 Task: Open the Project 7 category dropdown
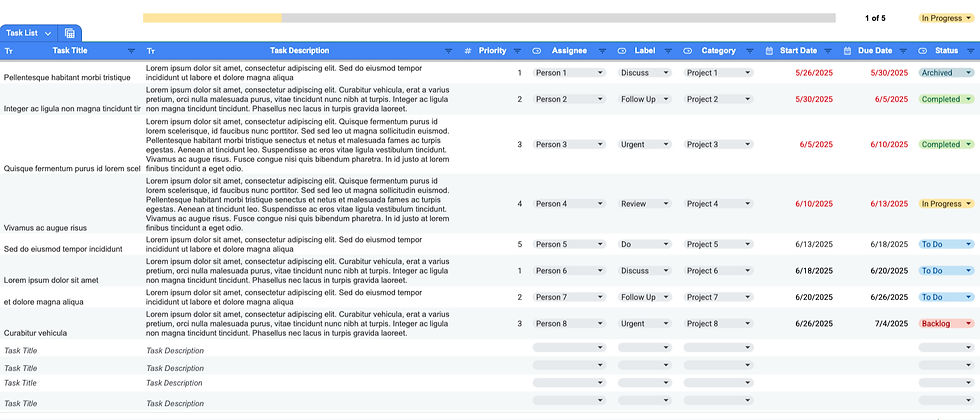click(718, 297)
